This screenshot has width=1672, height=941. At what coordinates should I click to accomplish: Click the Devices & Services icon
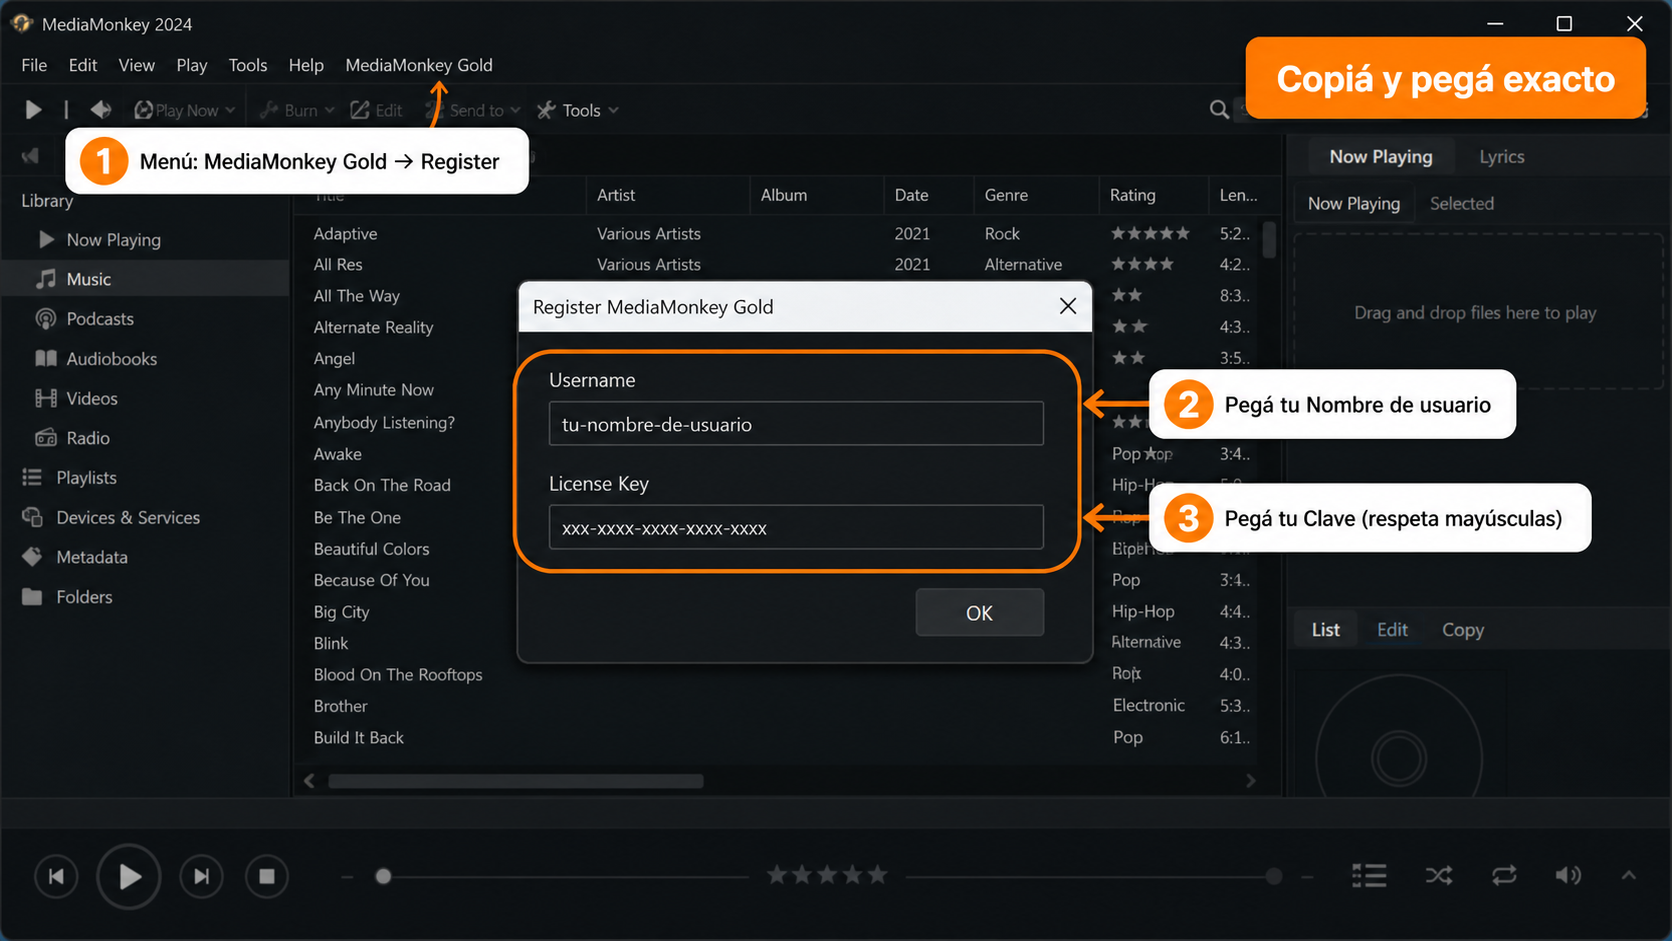coord(32,518)
